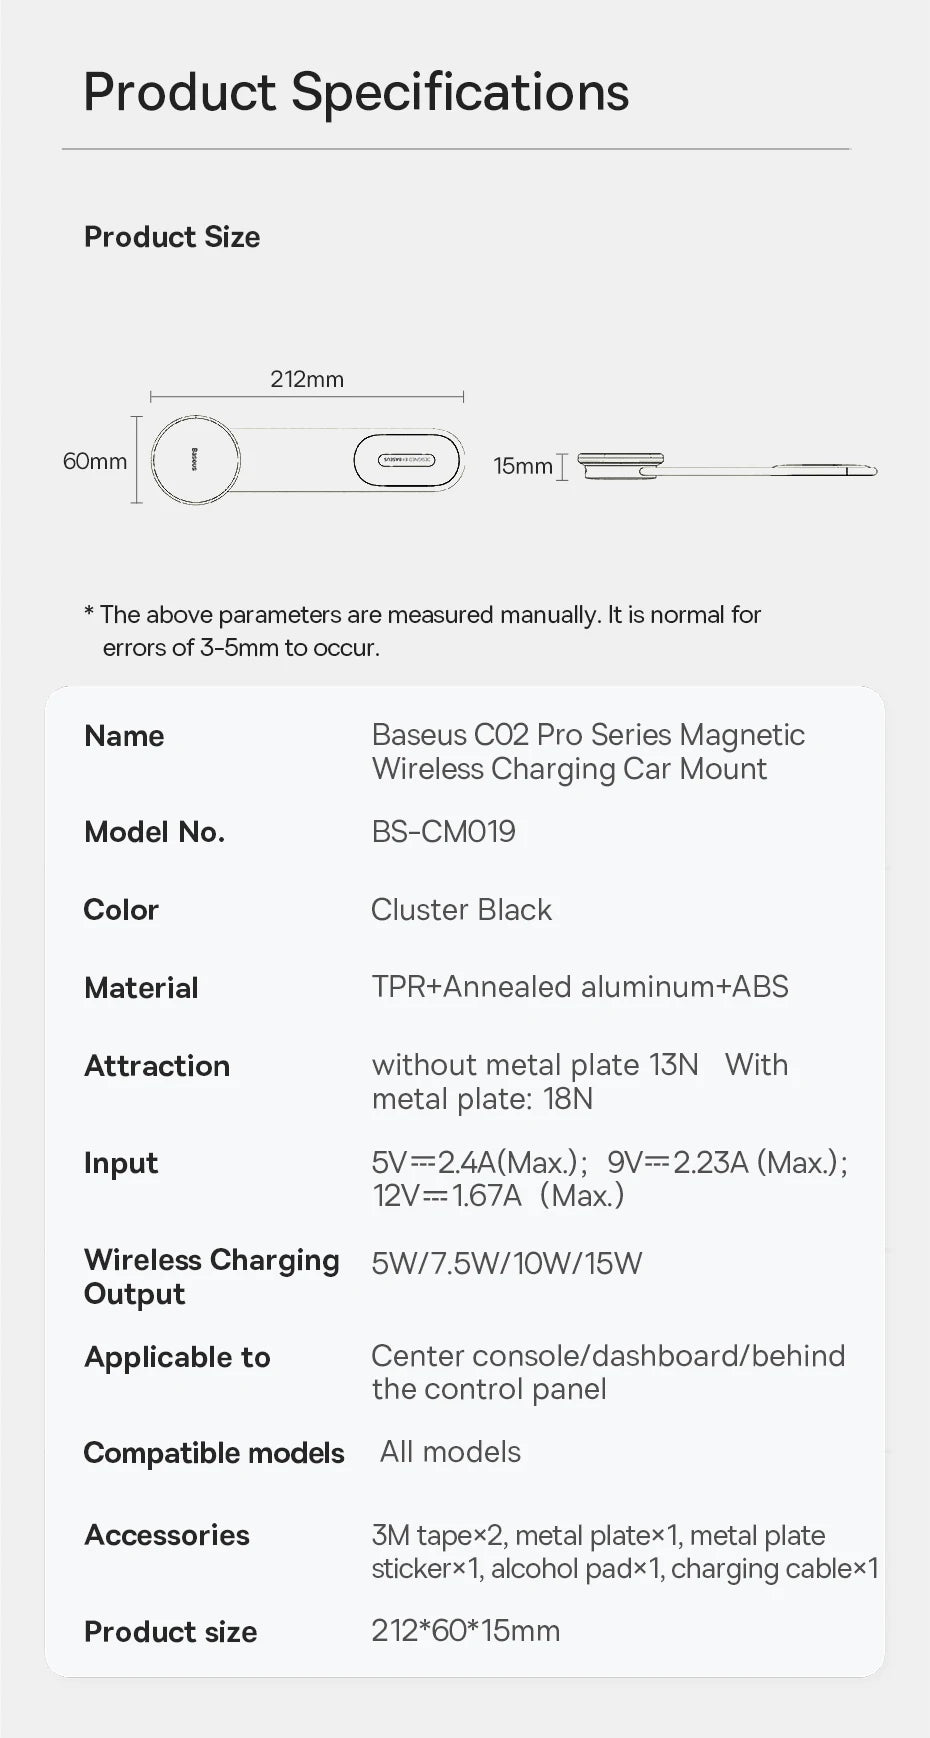
Task: Click the Applicable to row label
Action: pyautogui.click(x=177, y=1357)
